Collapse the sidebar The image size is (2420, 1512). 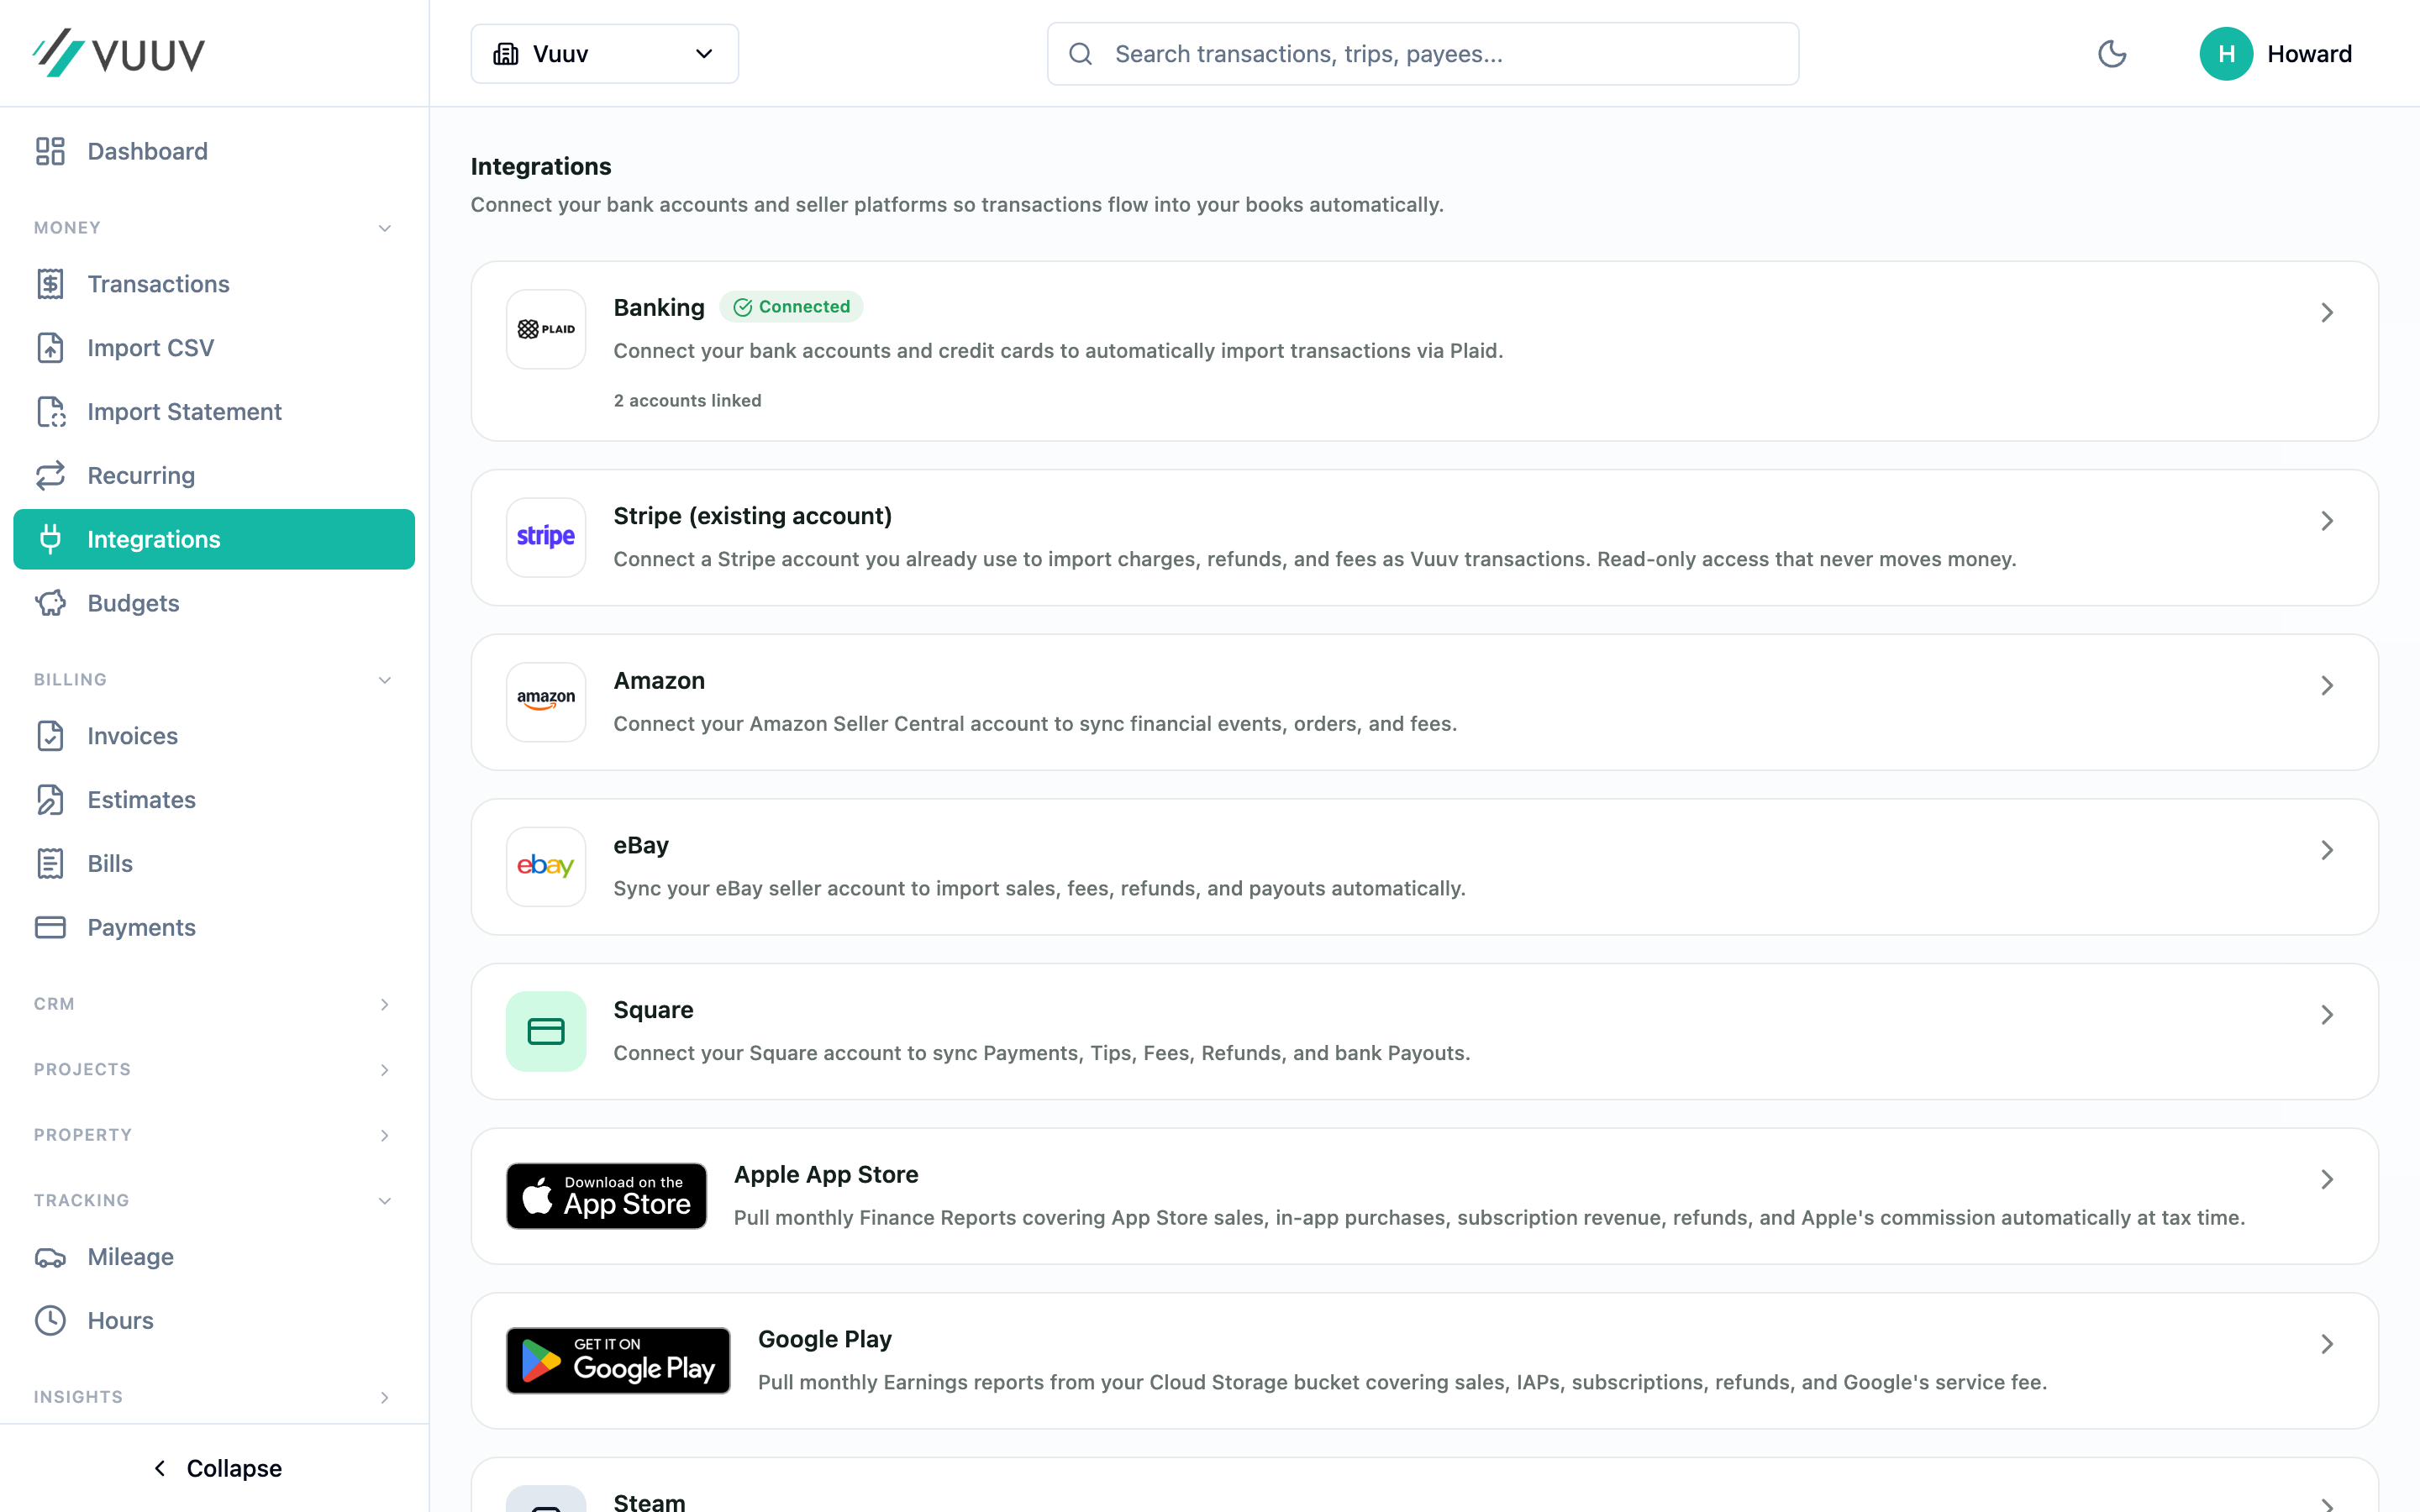click(216, 1468)
